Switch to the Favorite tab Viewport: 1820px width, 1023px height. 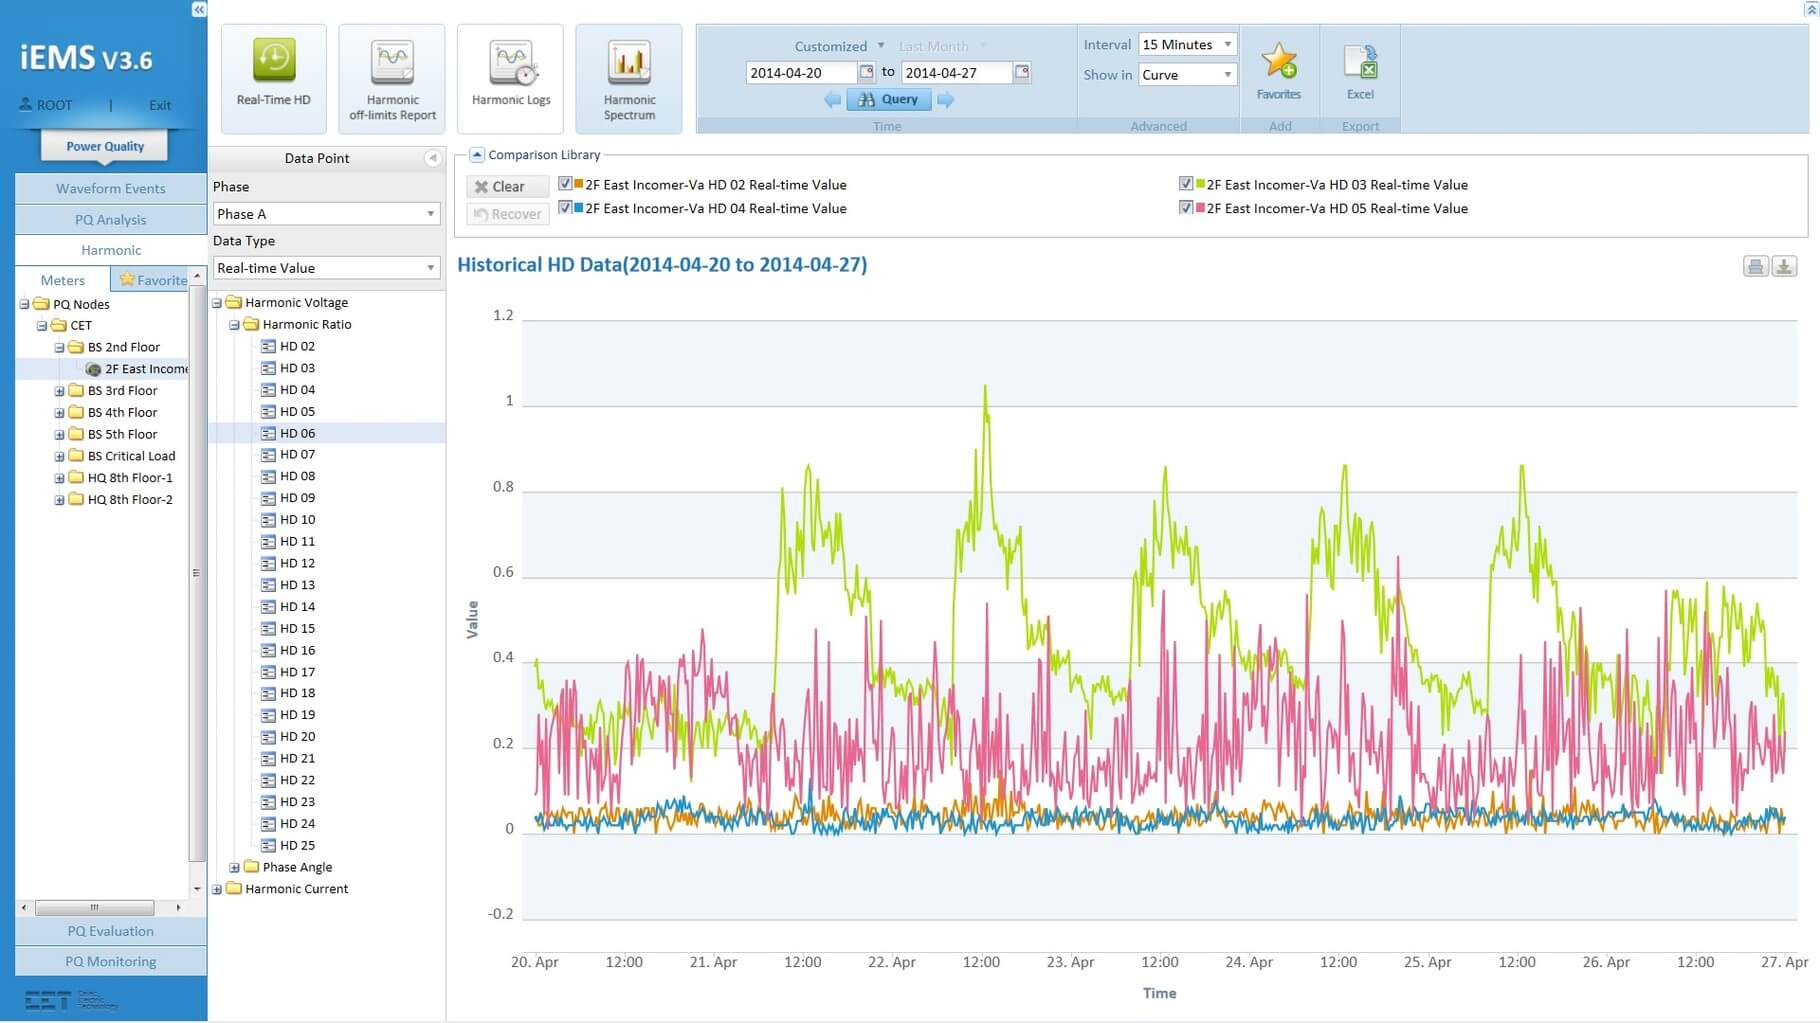coord(153,280)
